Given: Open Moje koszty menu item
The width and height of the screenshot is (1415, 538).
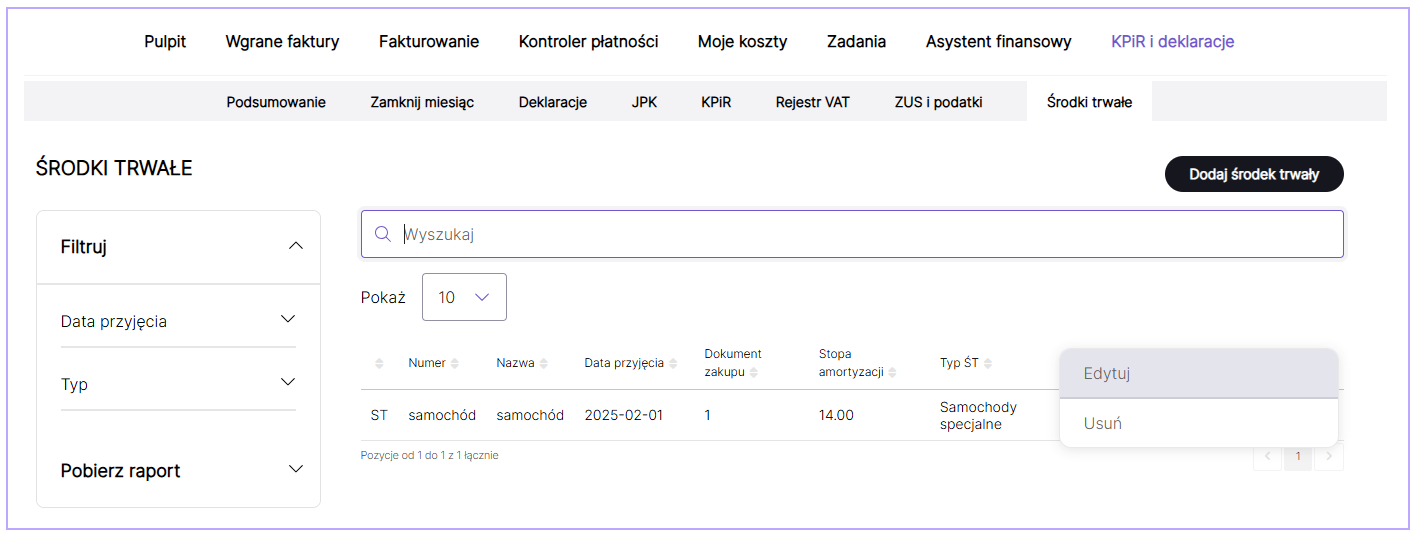Looking at the screenshot, I should coord(742,42).
